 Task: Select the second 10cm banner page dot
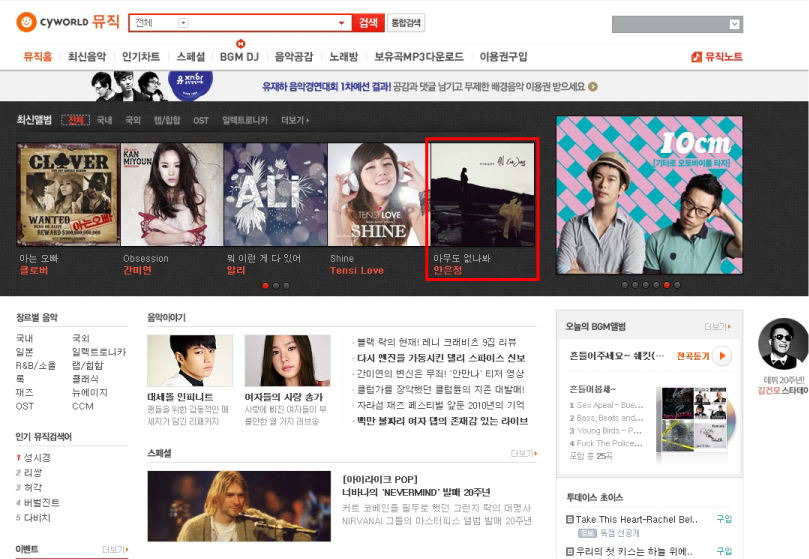635,284
